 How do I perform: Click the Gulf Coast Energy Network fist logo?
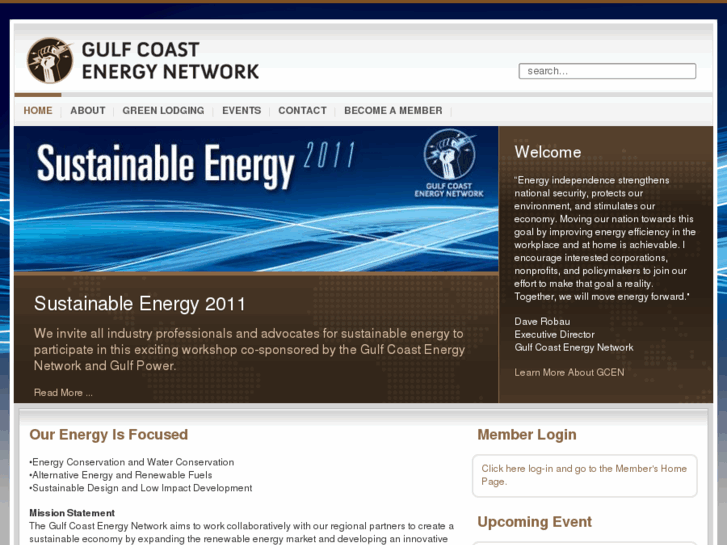tap(50, 60)
